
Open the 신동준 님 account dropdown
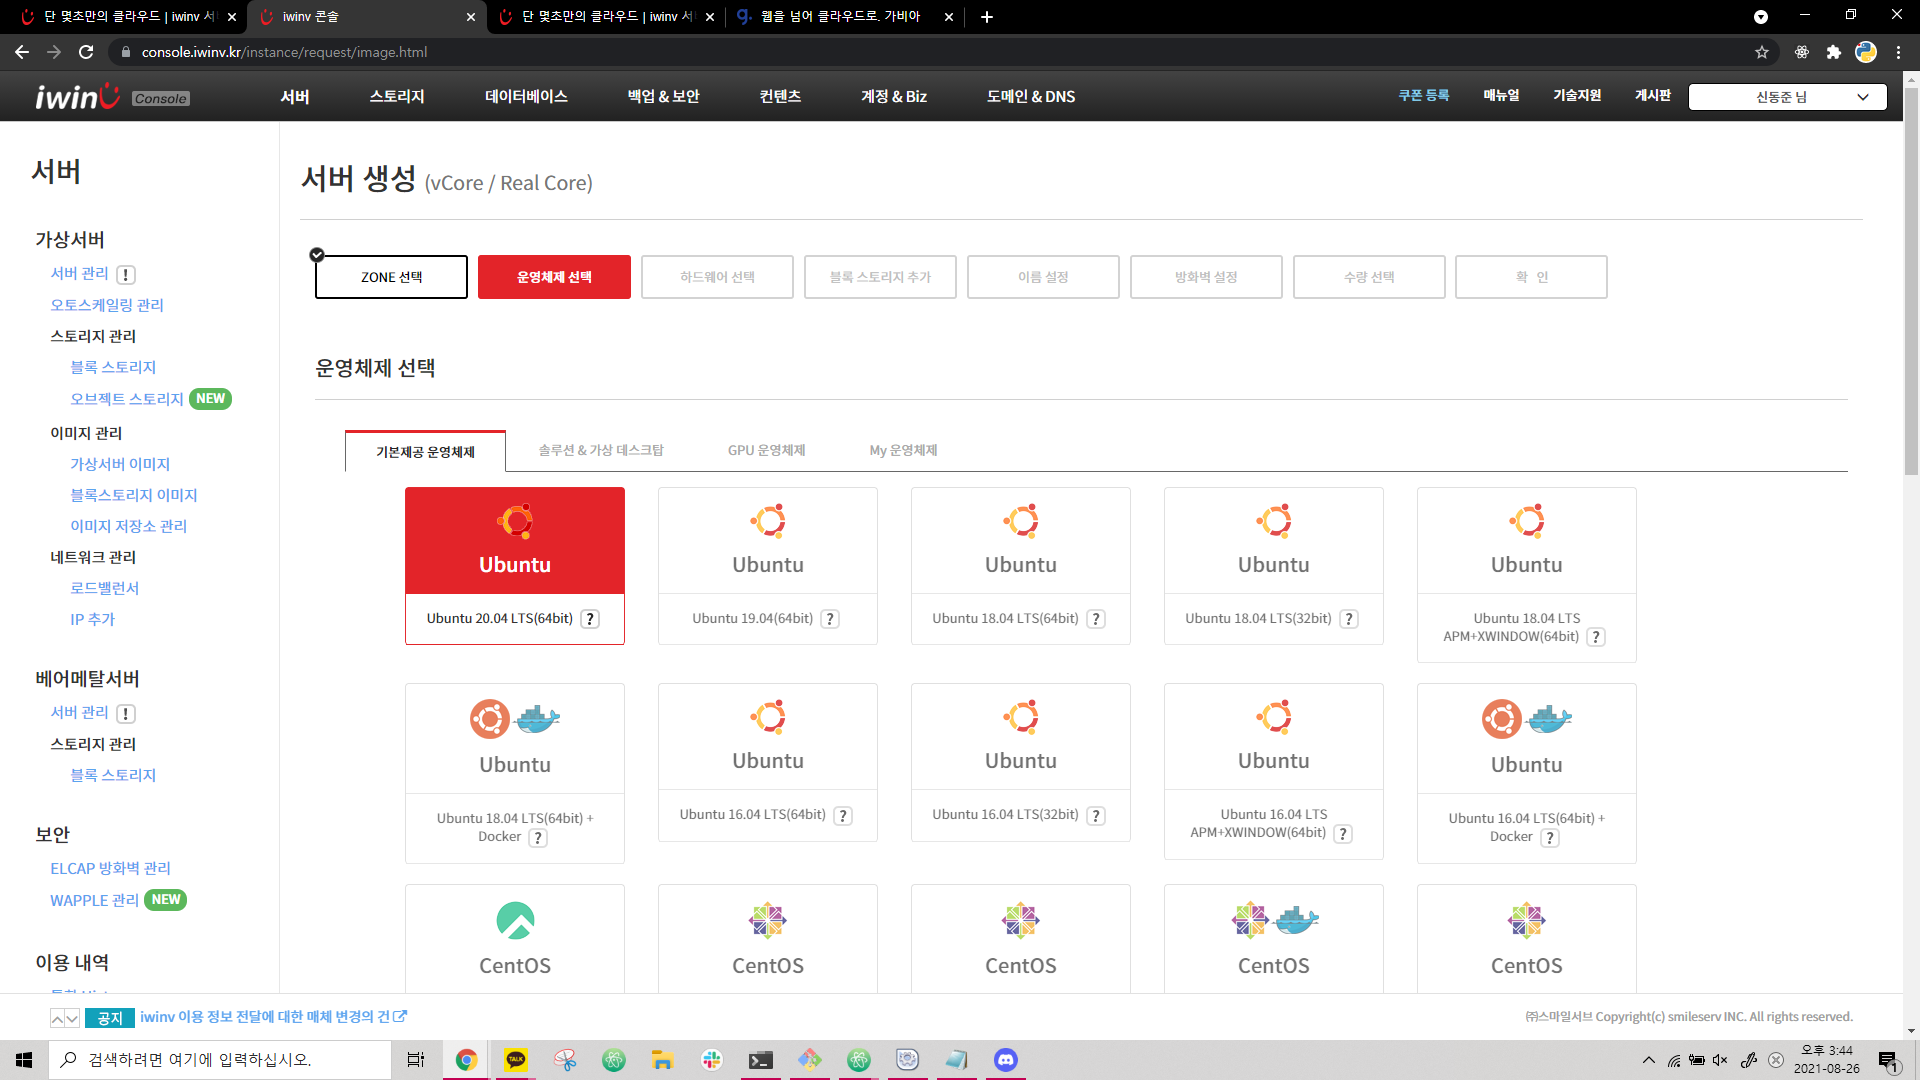pos(1787,97)
